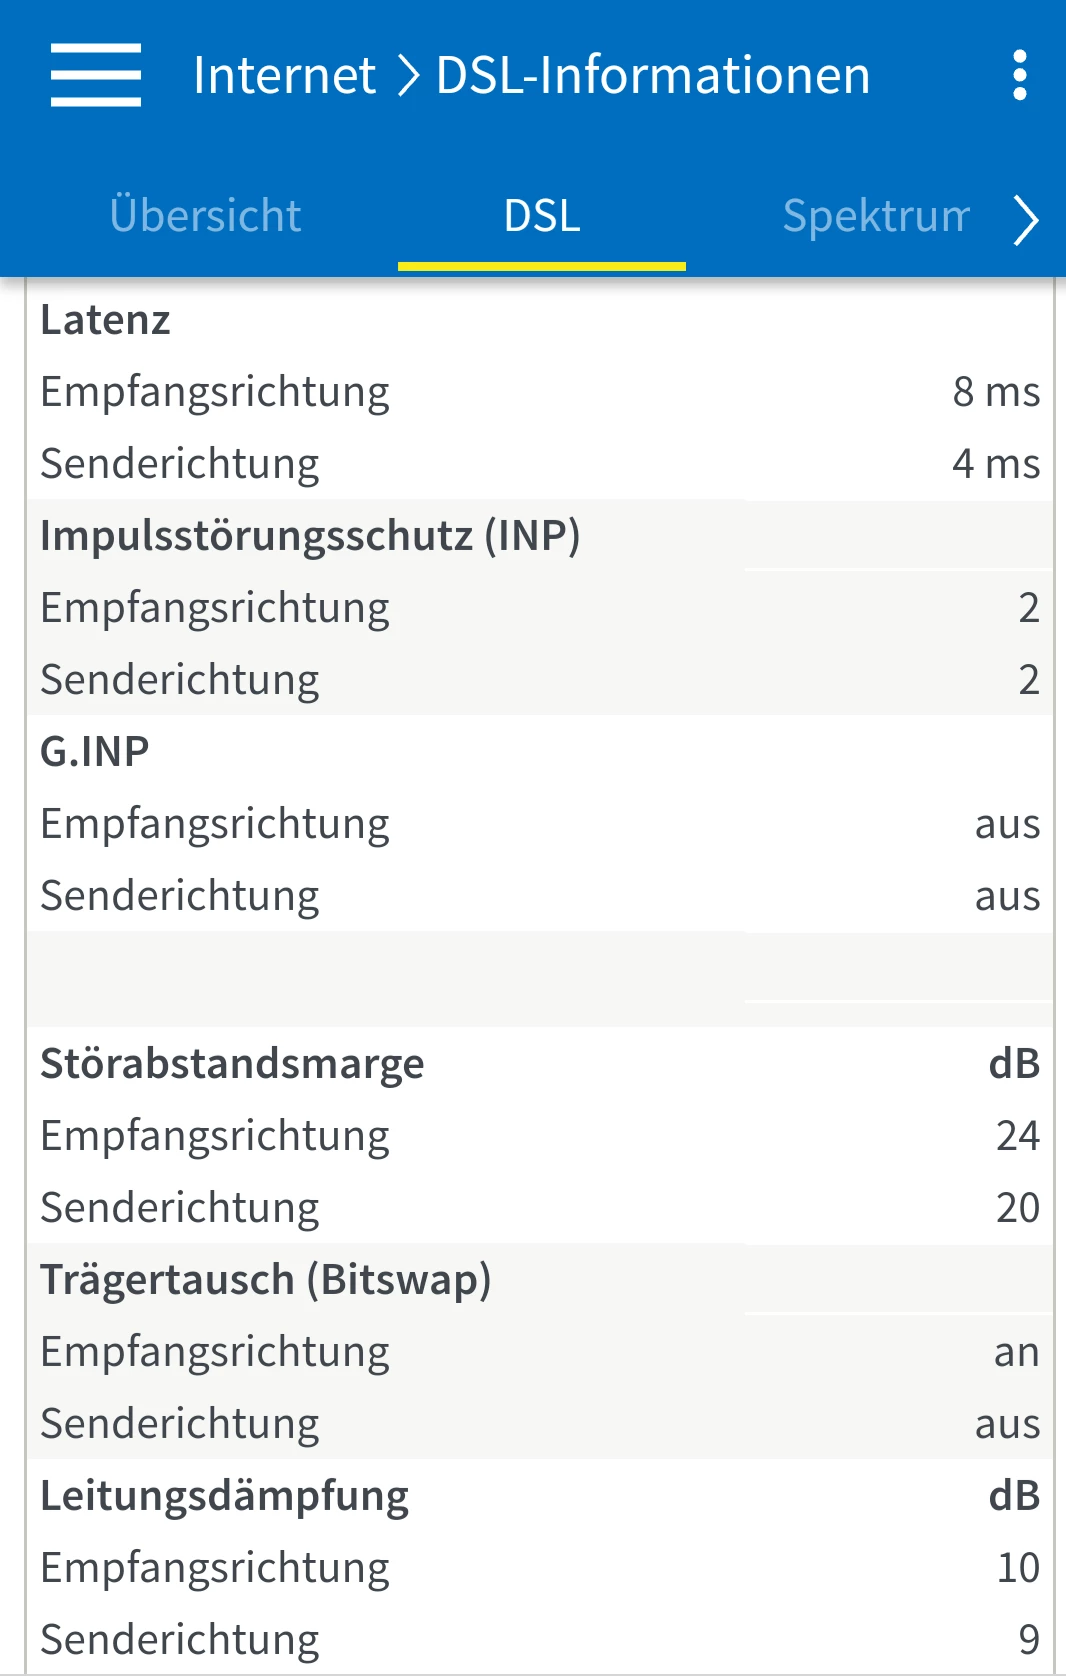Image resolution: width=1066 pixels, height=1676 pixels.
Task: Click the G.INP section heading
Action: coord(95,752)
